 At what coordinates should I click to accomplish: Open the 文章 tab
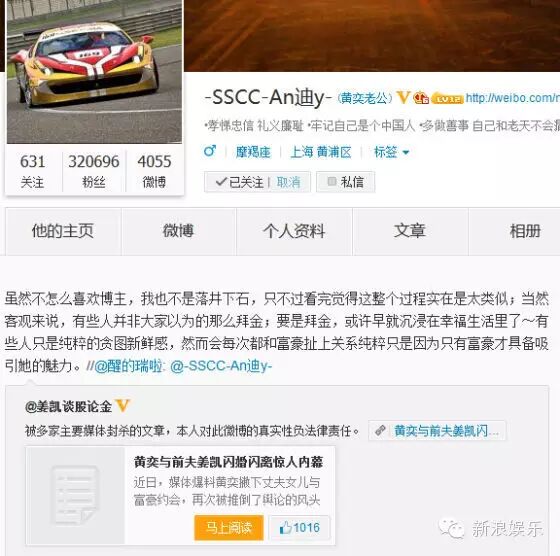click(x=410, y=231)
